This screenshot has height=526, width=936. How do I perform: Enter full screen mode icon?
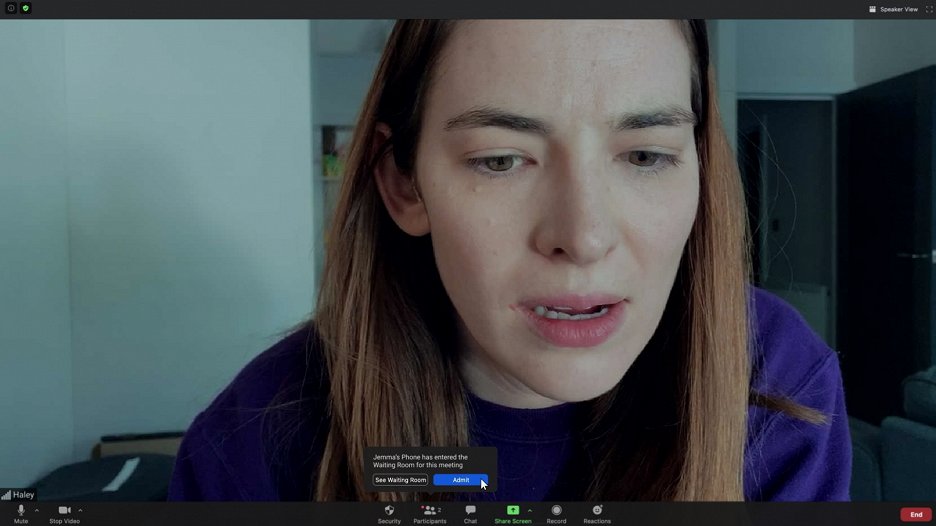(928, 9)
